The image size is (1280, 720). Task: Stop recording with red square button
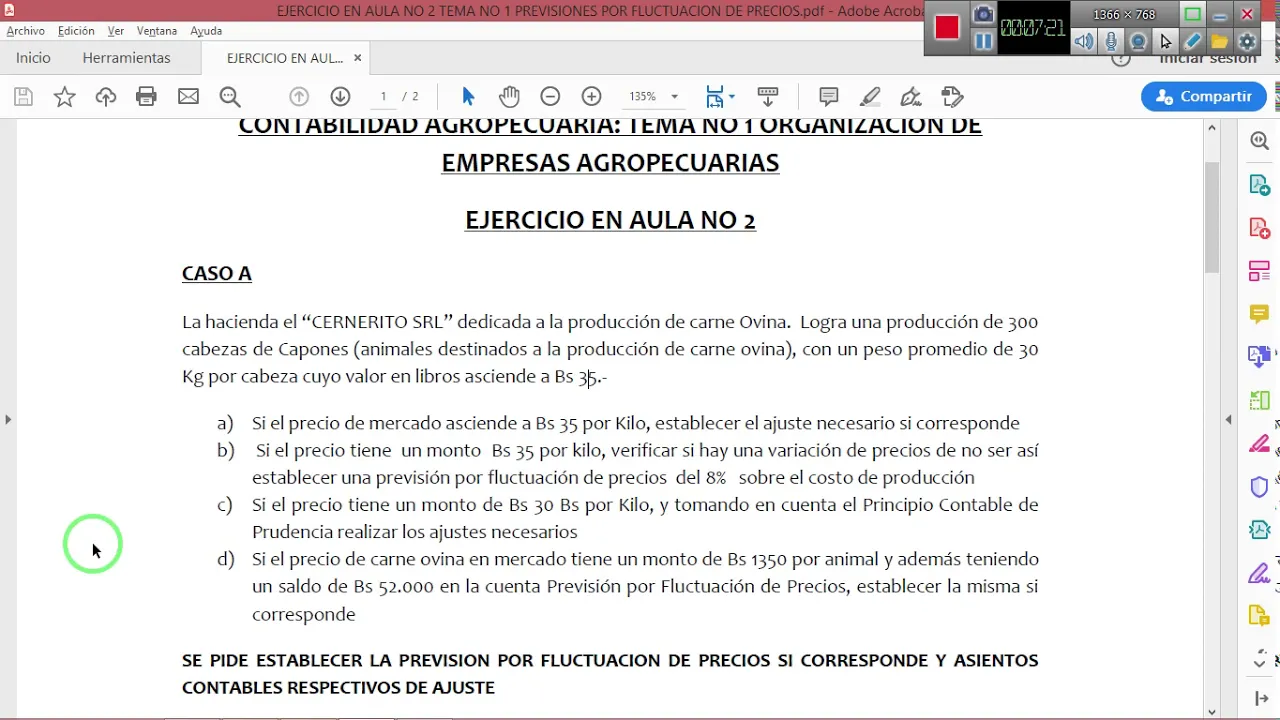947,27
